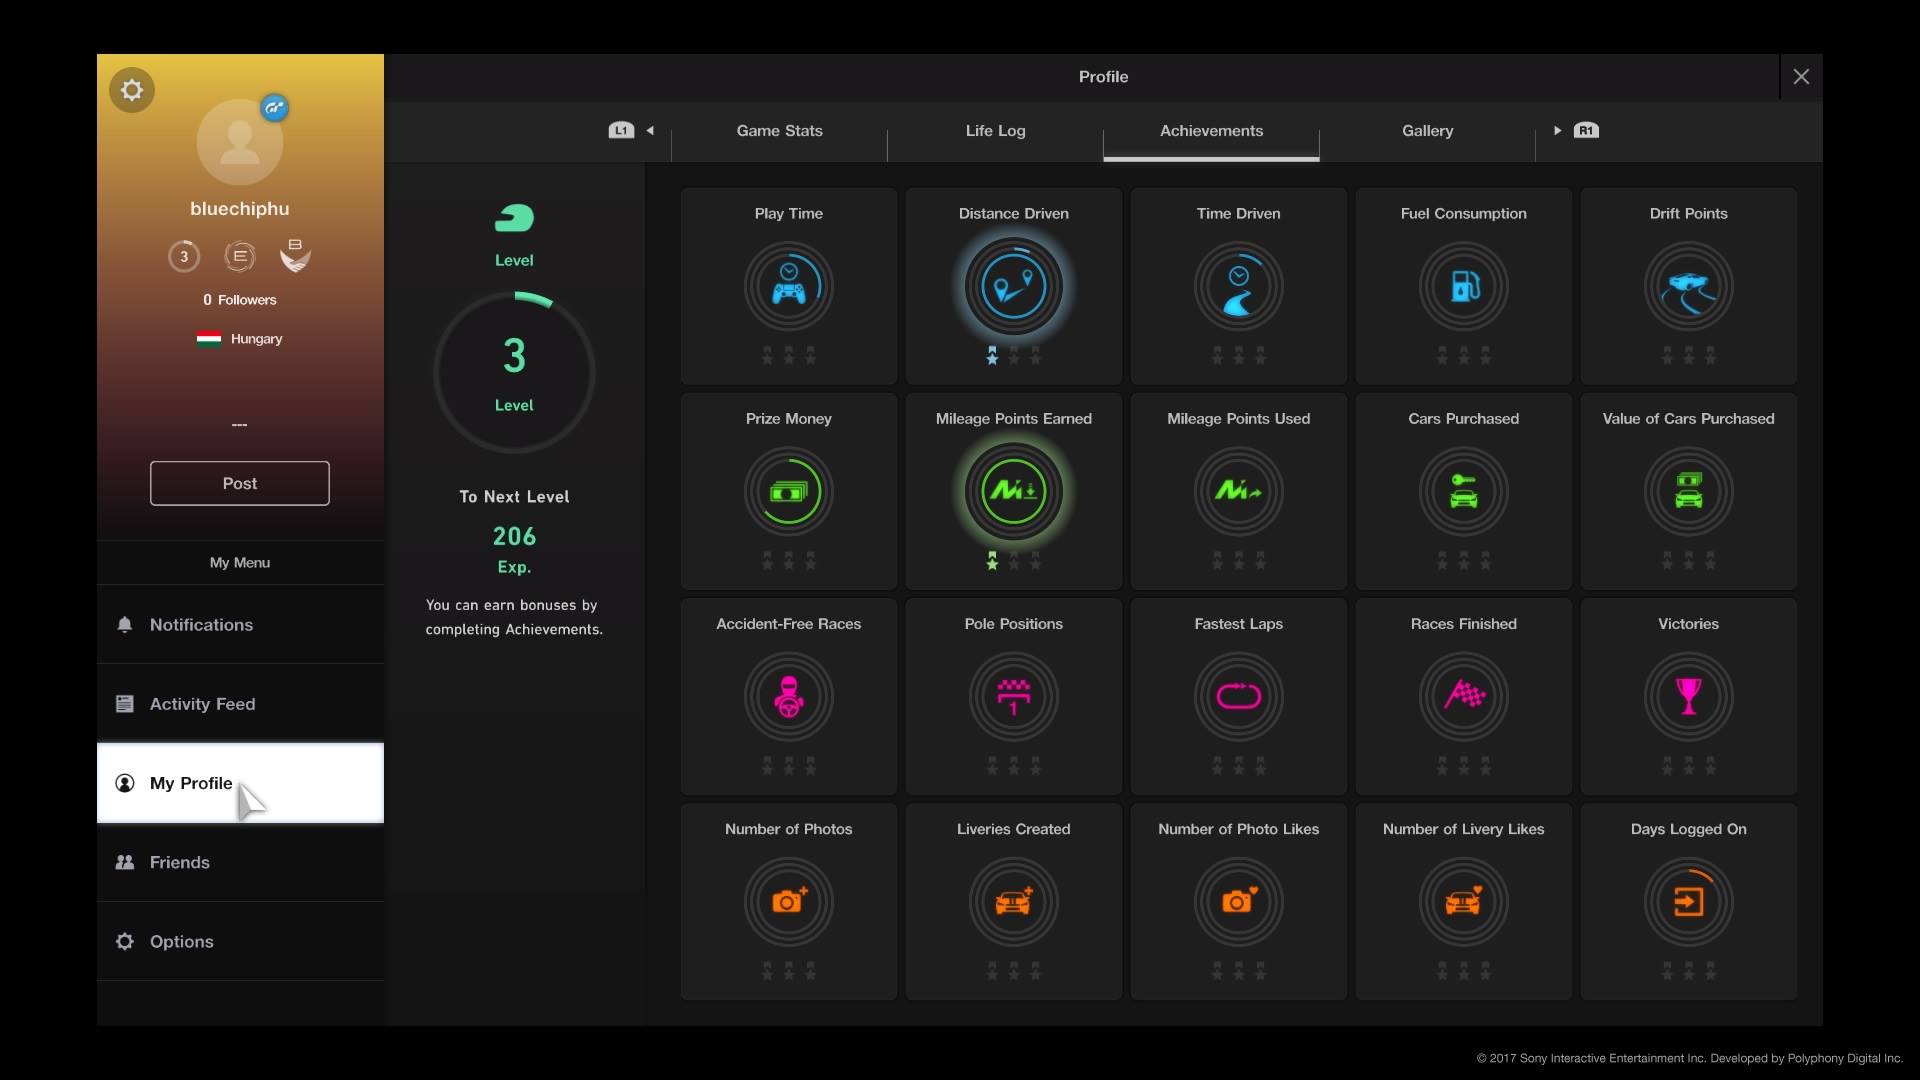
Task: Click the level 3 badge under username
Action: pyautogui.click(x=184, y=257)
